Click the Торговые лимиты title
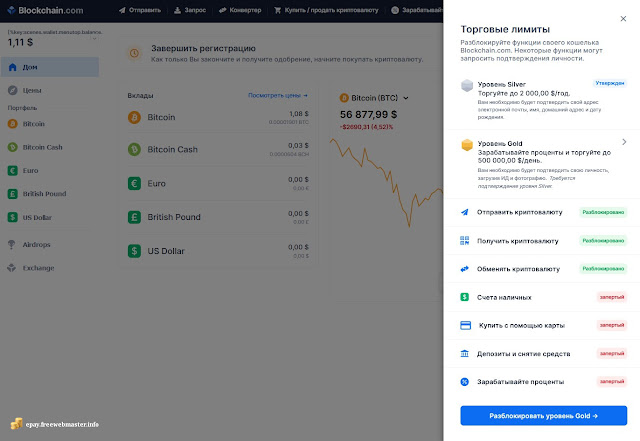Image resolution: width=640 pixels, height=441 pixels. 505,29
